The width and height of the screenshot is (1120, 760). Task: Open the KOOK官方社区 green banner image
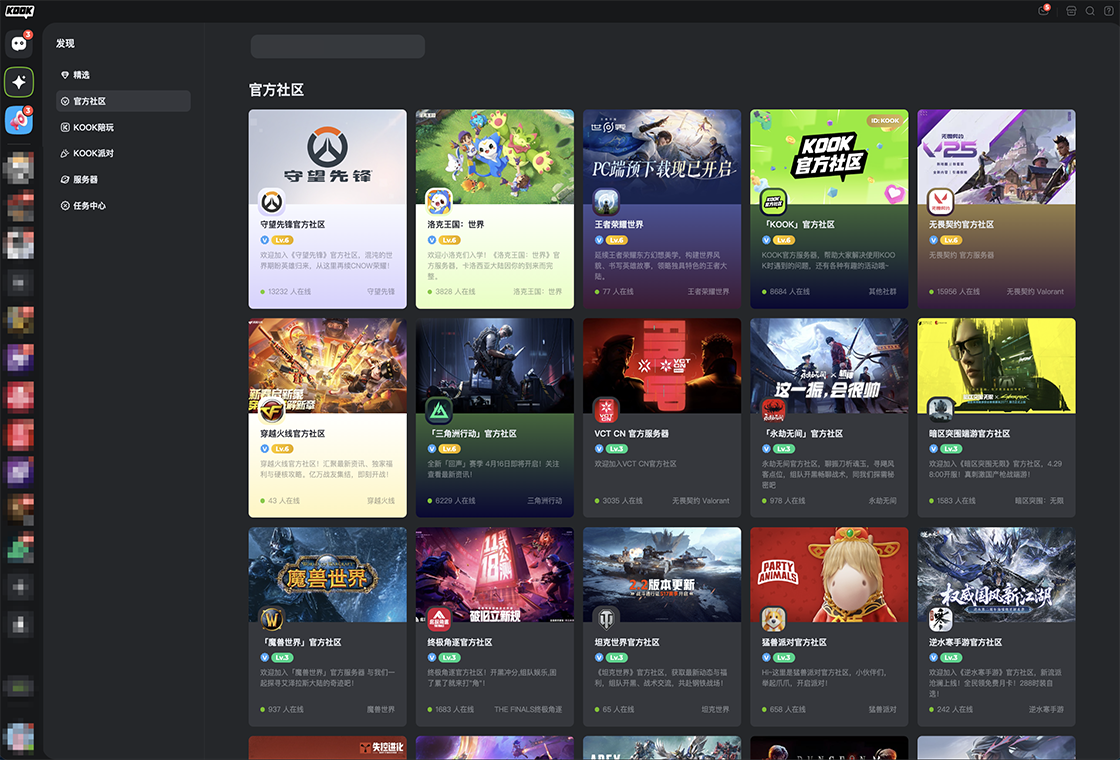click(829, 157)
